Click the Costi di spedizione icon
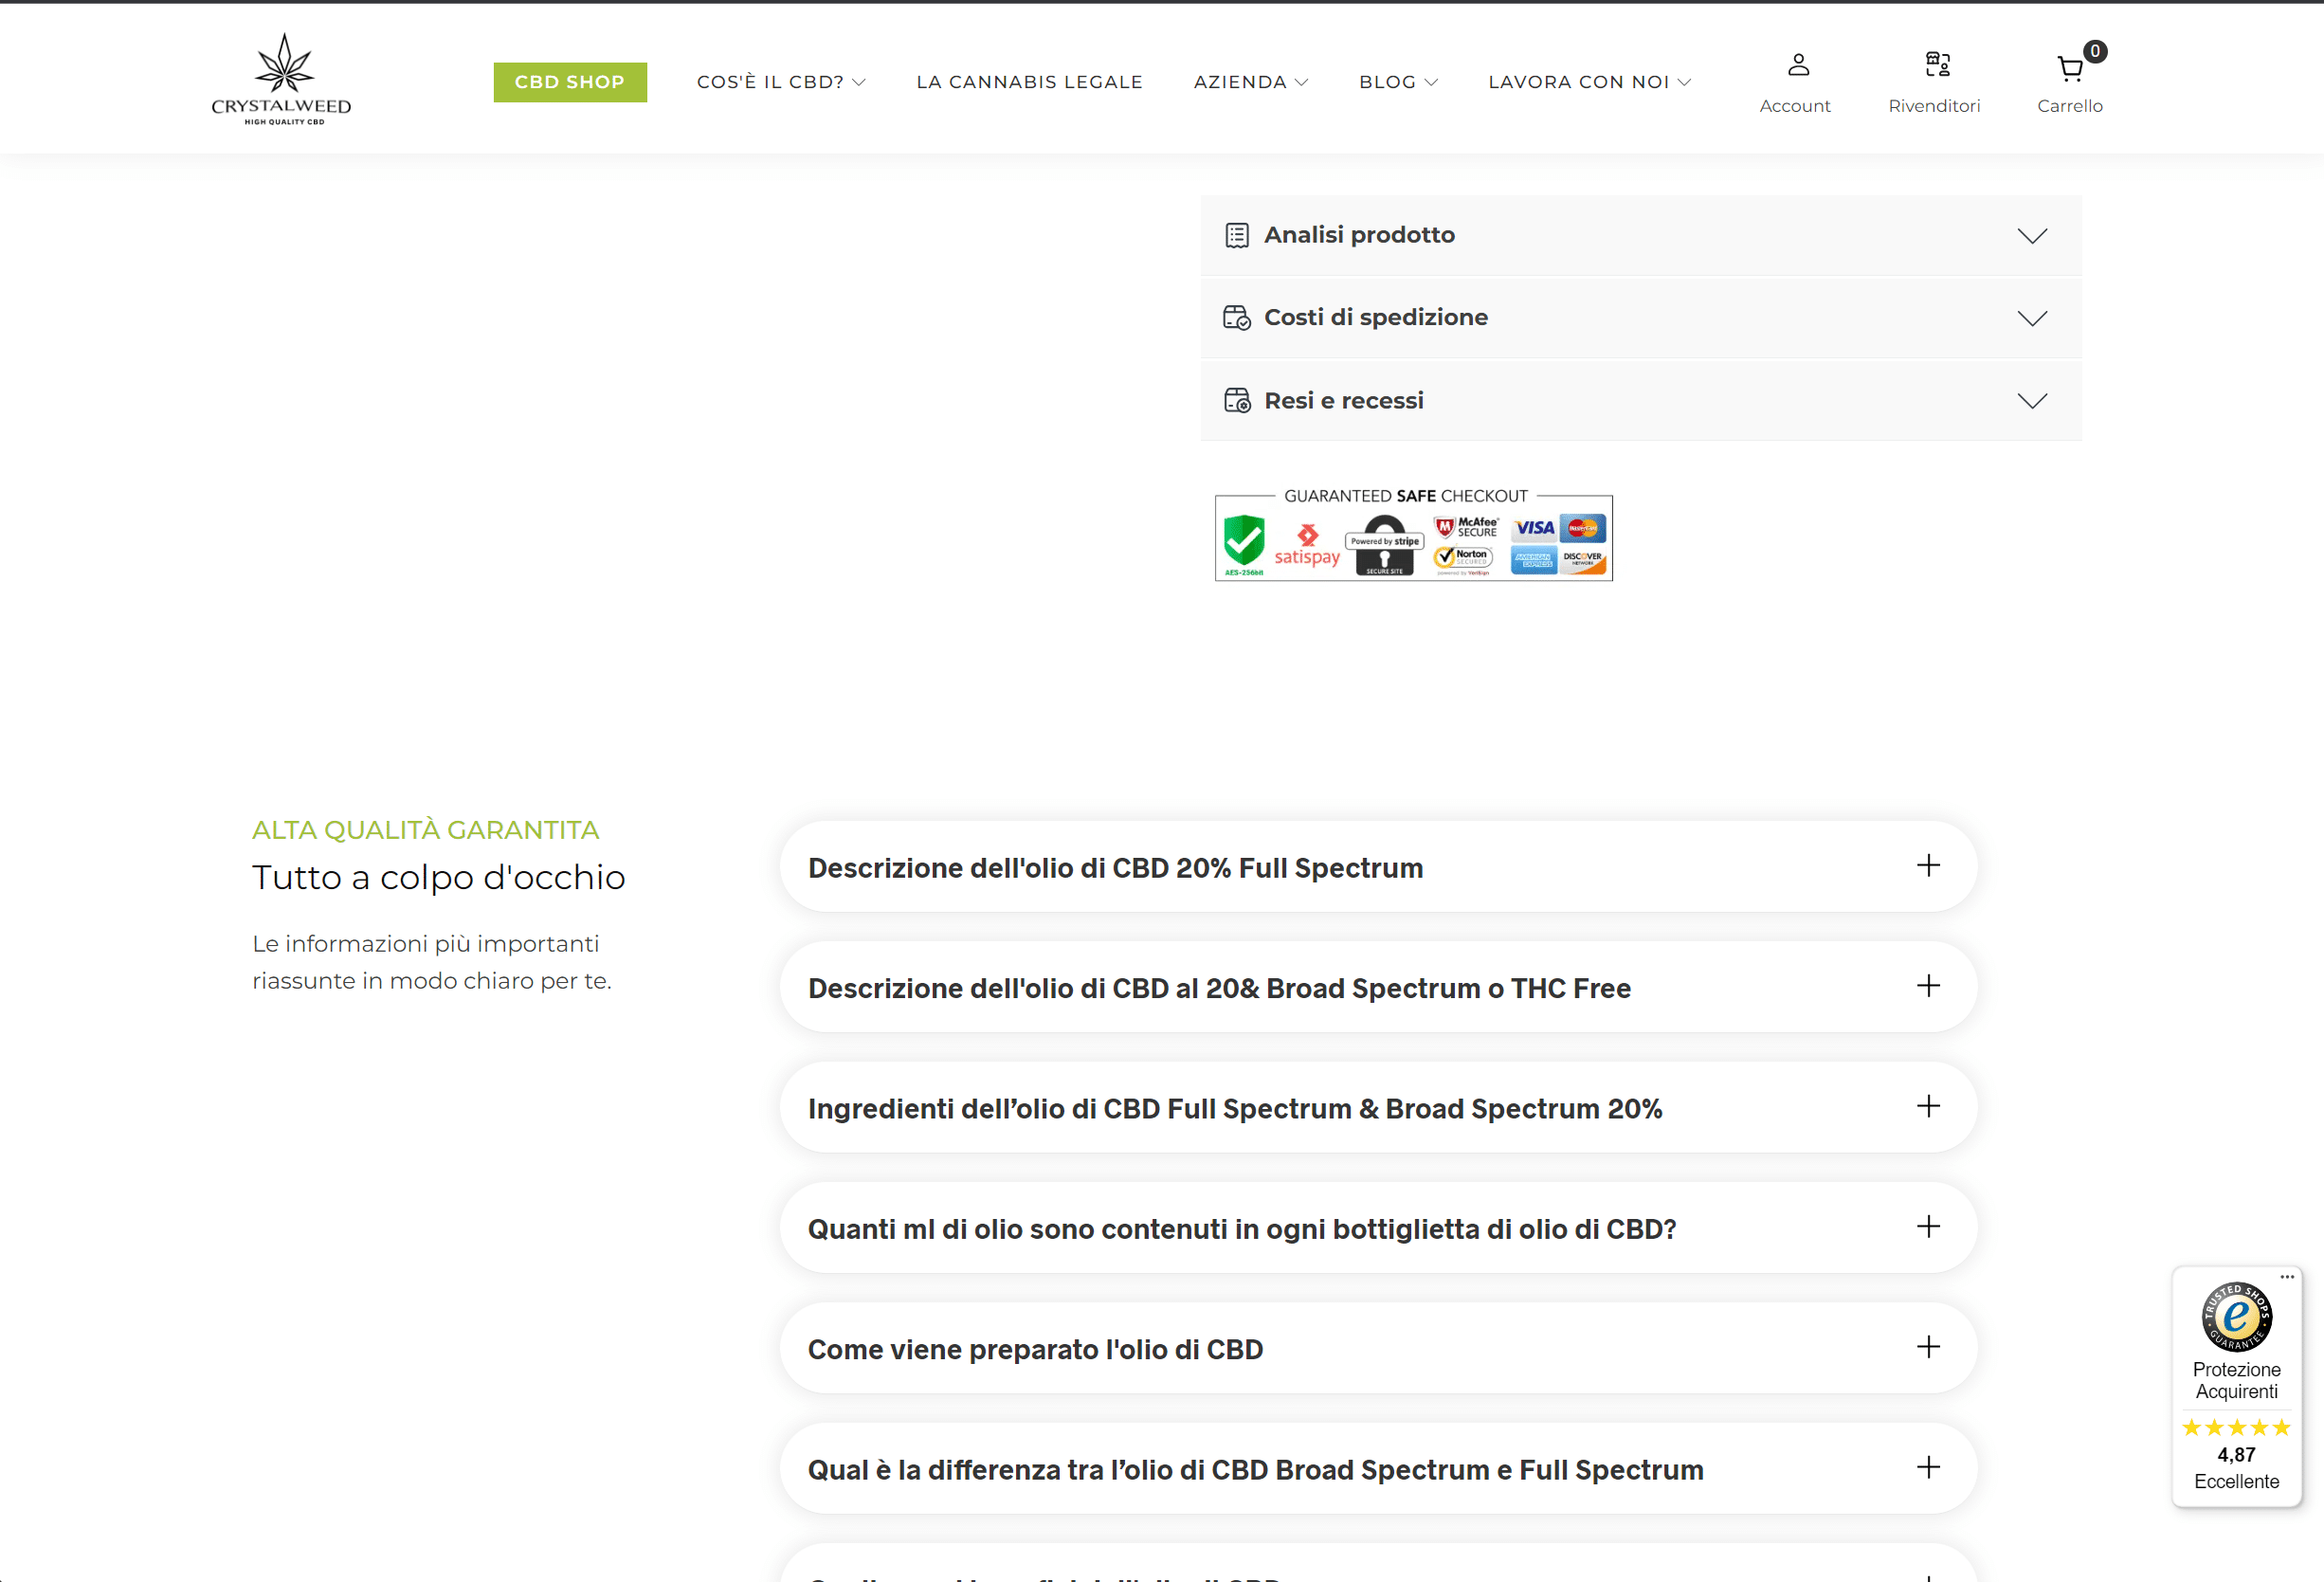This screenshot has width=2324, height=1582. coord(1237,318)
